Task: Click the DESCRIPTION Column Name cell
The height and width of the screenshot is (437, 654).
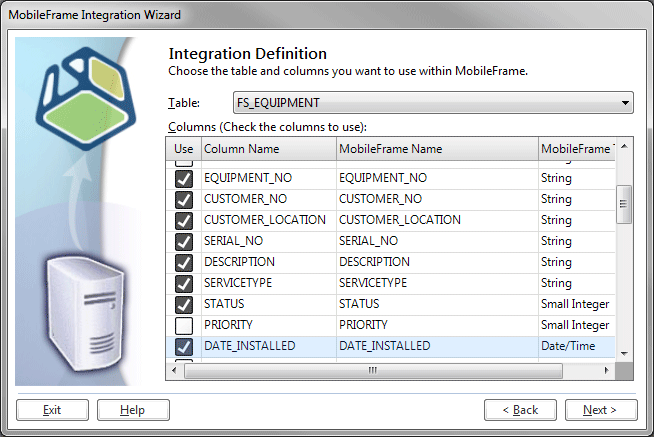Action: (x=269, y=262)
